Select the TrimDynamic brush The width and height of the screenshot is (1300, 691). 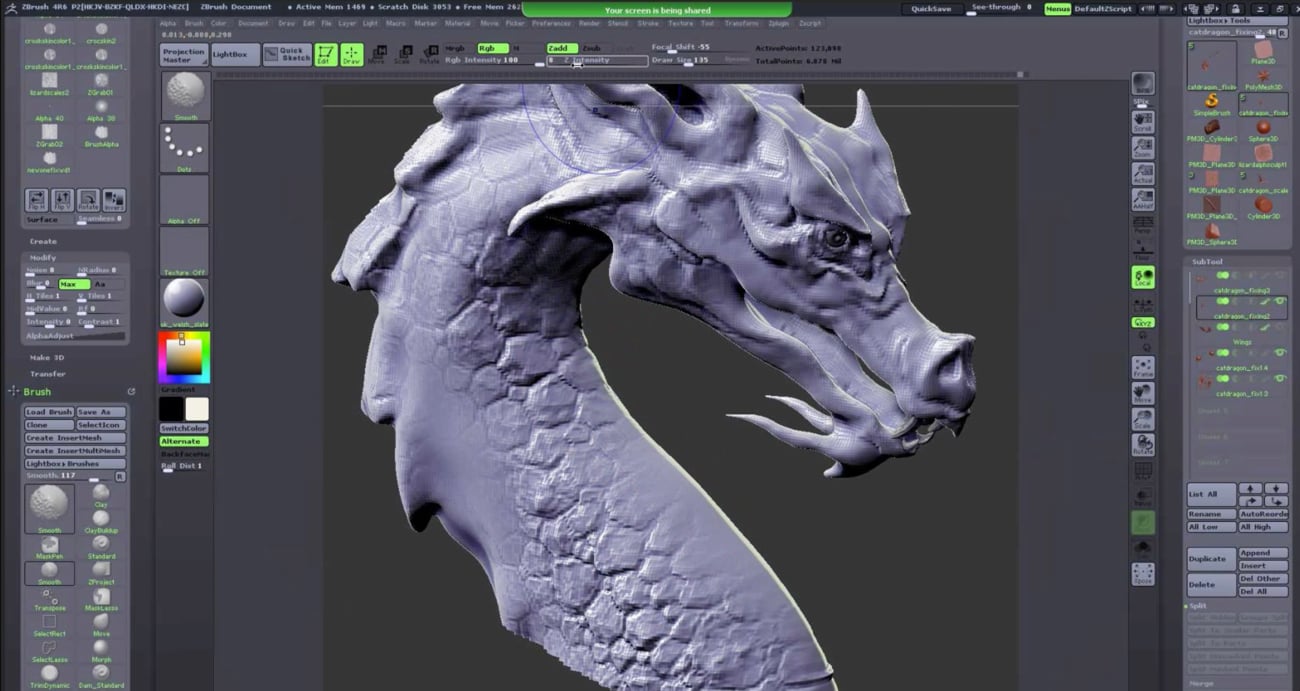tap(49, 677)
